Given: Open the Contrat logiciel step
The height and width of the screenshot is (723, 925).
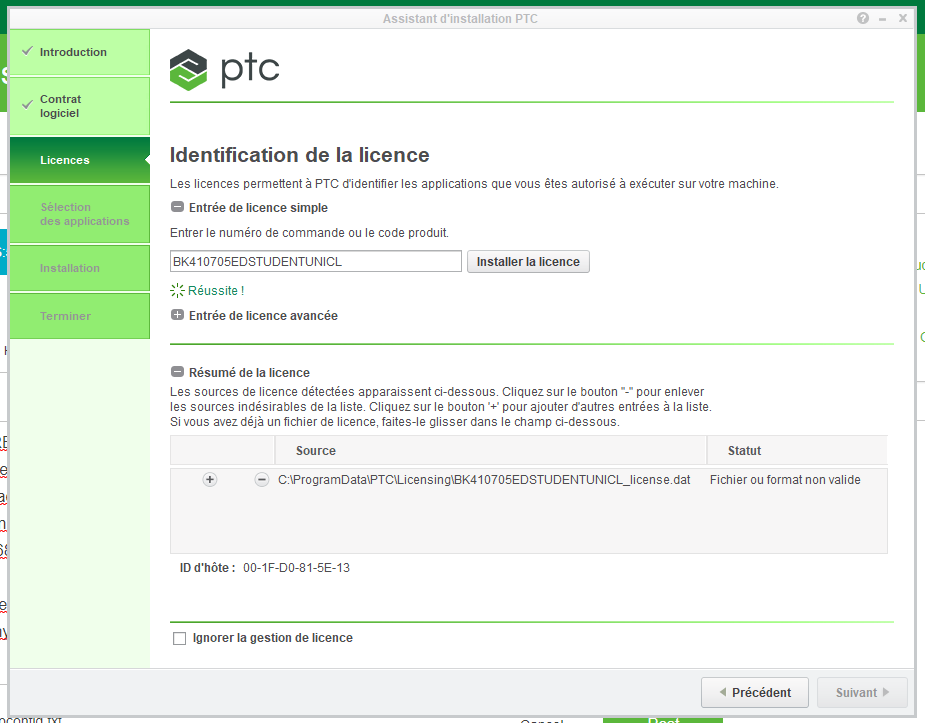Looking at the screenshot, I should pos(80,106).
